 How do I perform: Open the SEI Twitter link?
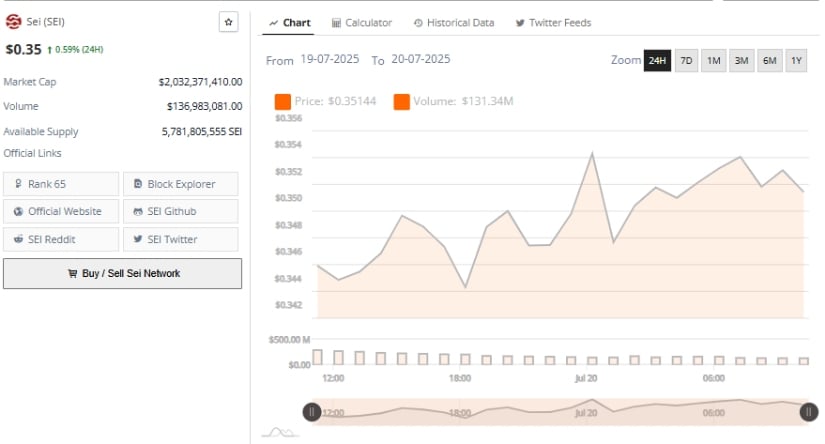pos(180,239)
